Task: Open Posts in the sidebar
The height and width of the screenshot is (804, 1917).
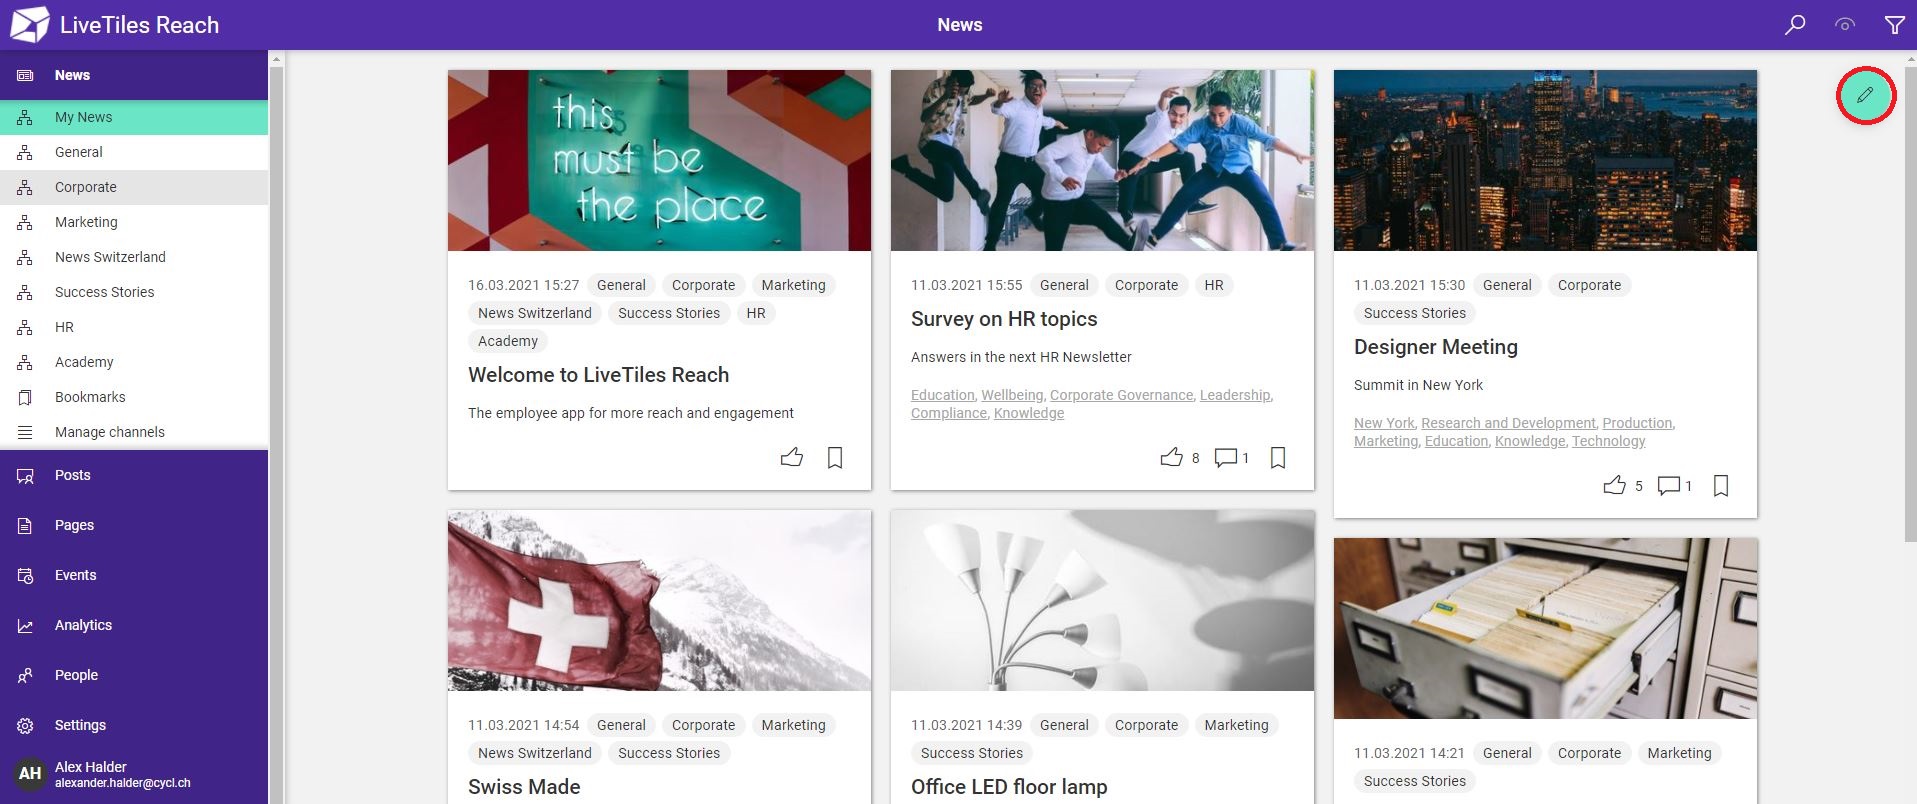Action: click(134, 475)
